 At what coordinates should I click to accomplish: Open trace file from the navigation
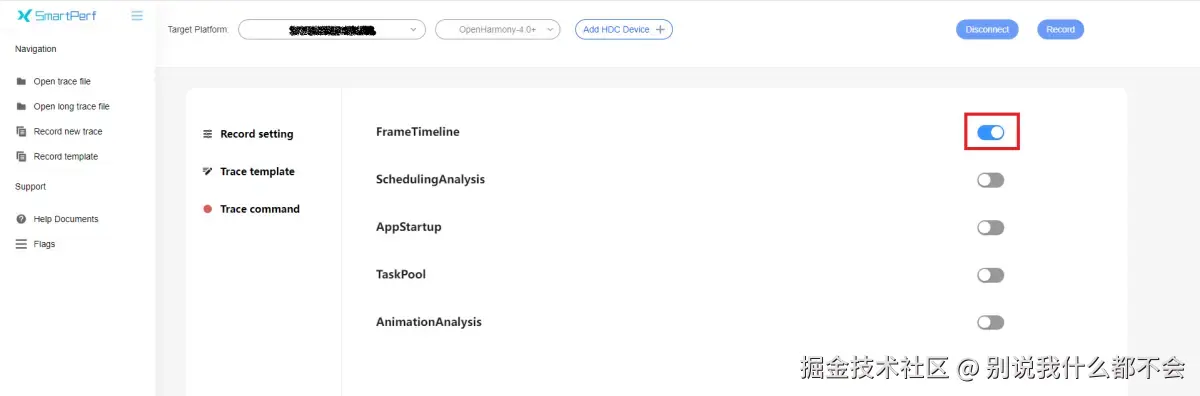[x=62, y=82]
